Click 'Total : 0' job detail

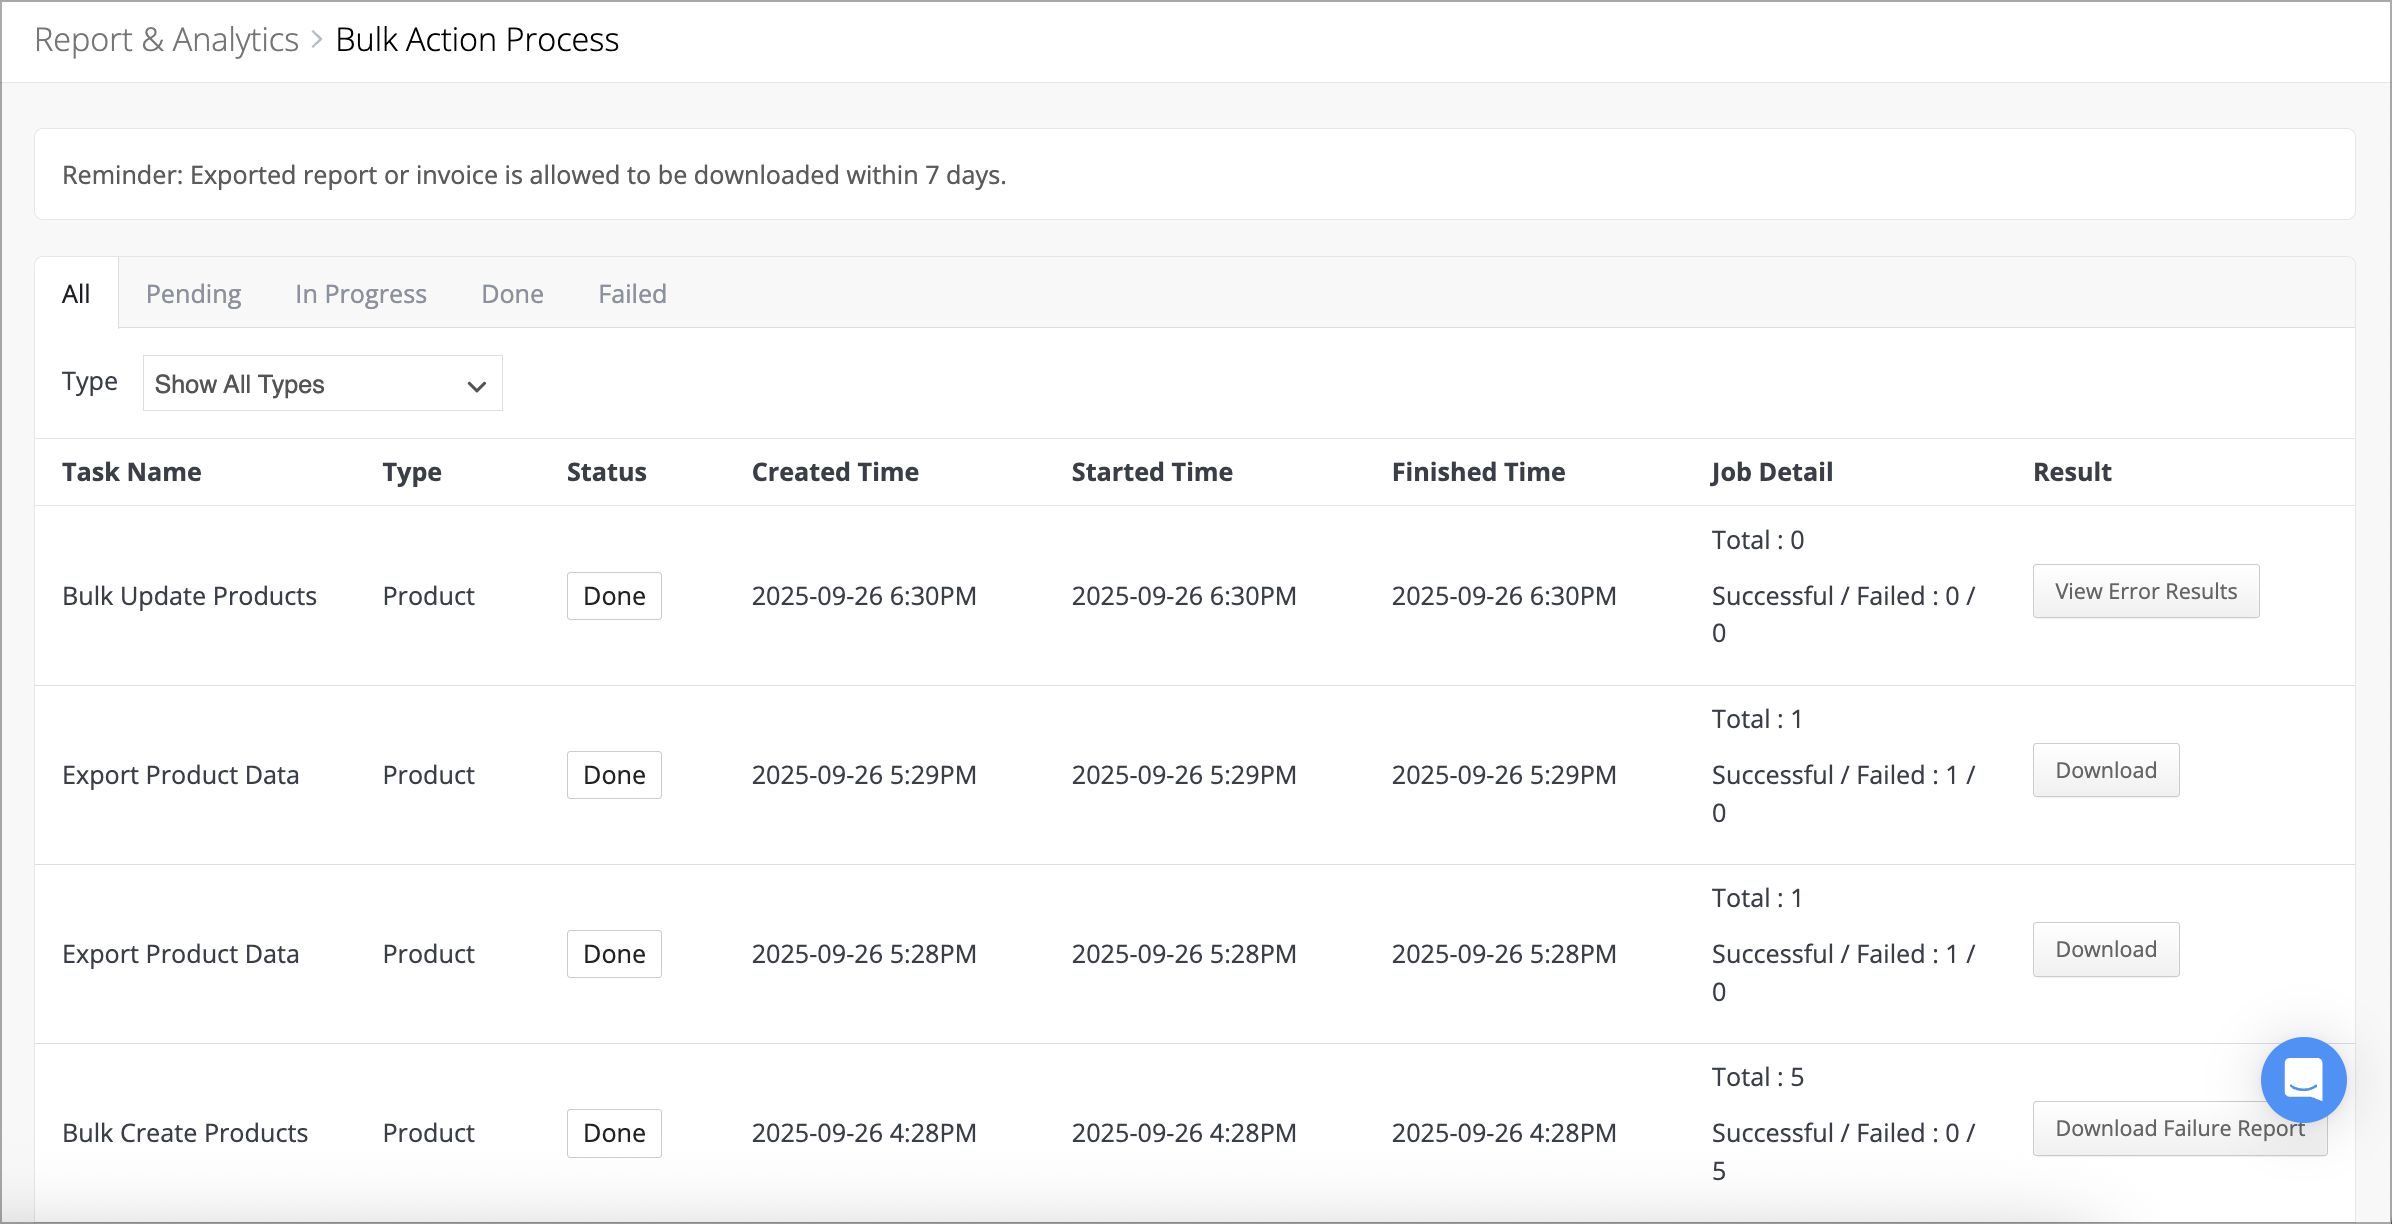pyautogui.click(x=1757, y=540)
